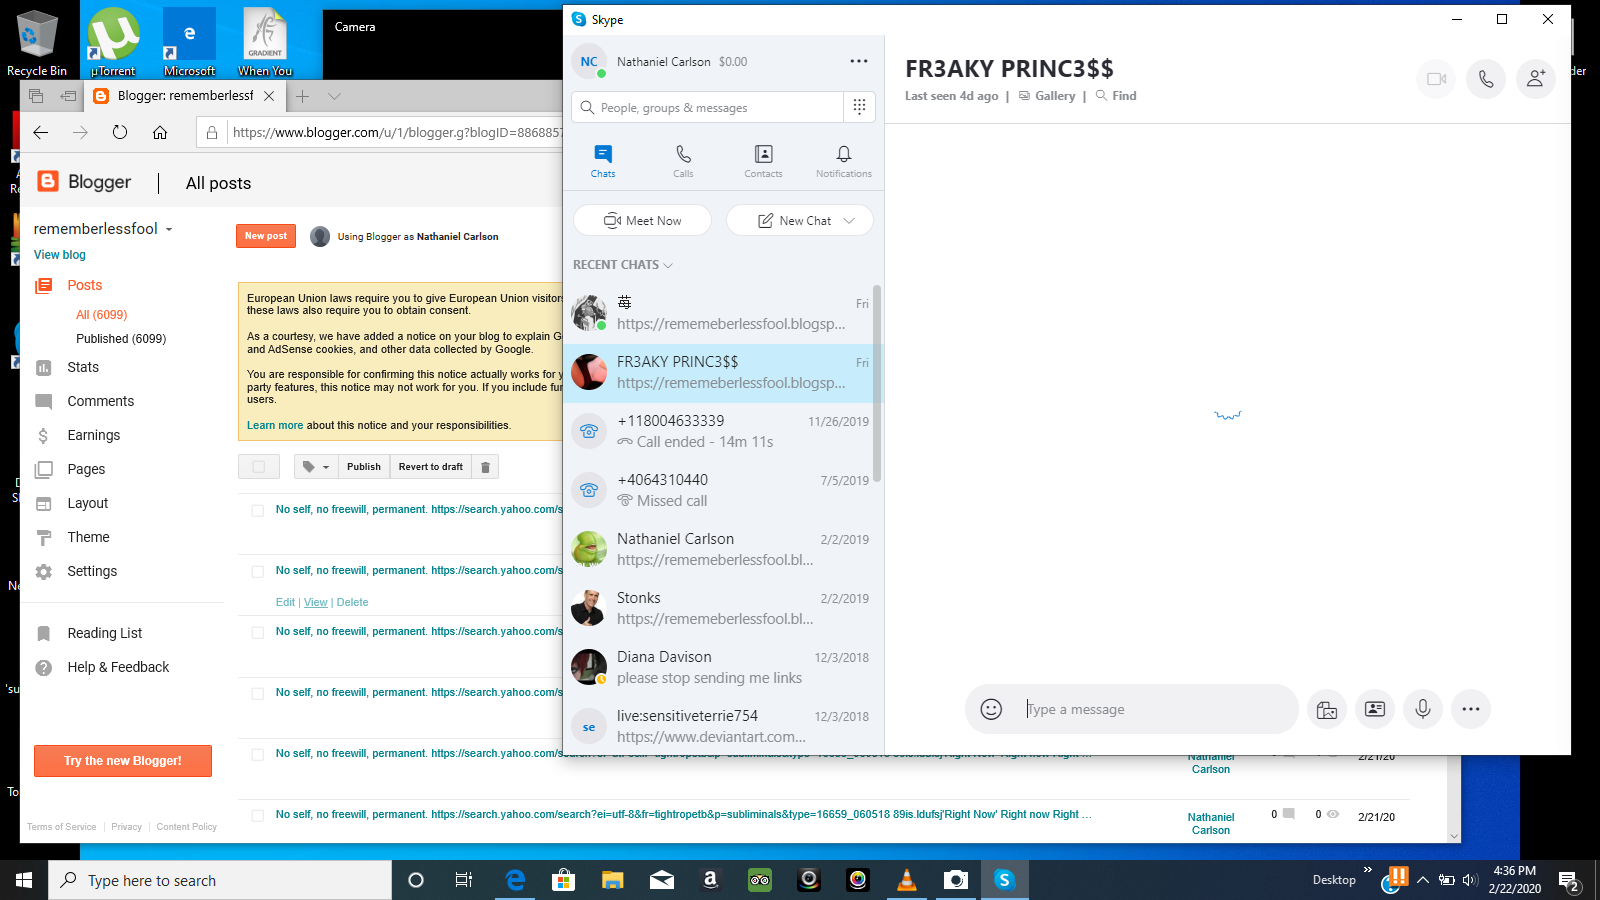
Task: Open VLC from the taskbar
Action: coord(907,880)
